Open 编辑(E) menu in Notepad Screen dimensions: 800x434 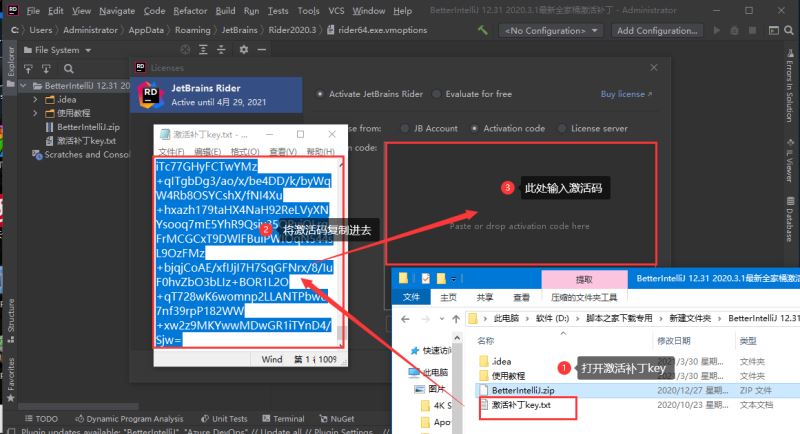[x=207, y=151]
